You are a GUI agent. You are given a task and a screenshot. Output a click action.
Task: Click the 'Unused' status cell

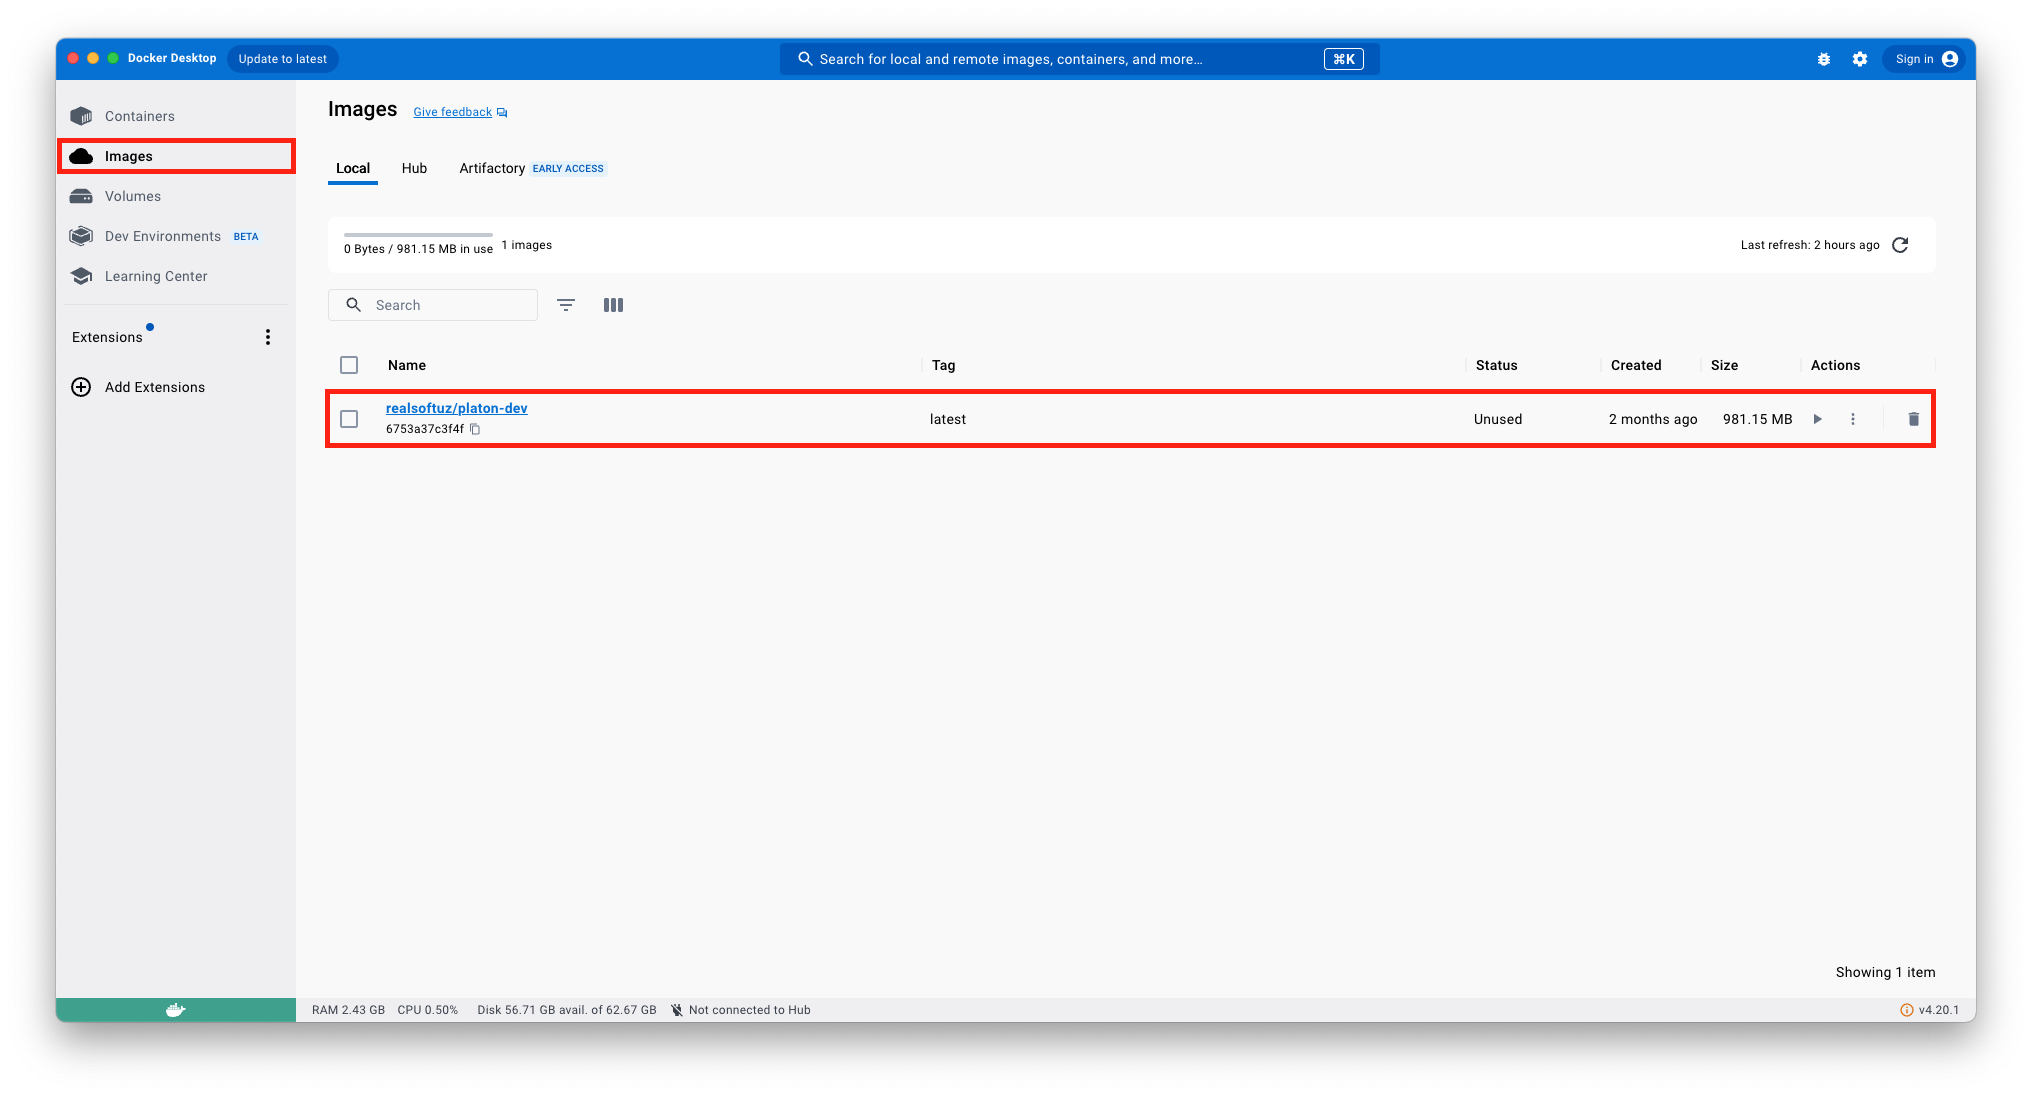pos(1498,419)
